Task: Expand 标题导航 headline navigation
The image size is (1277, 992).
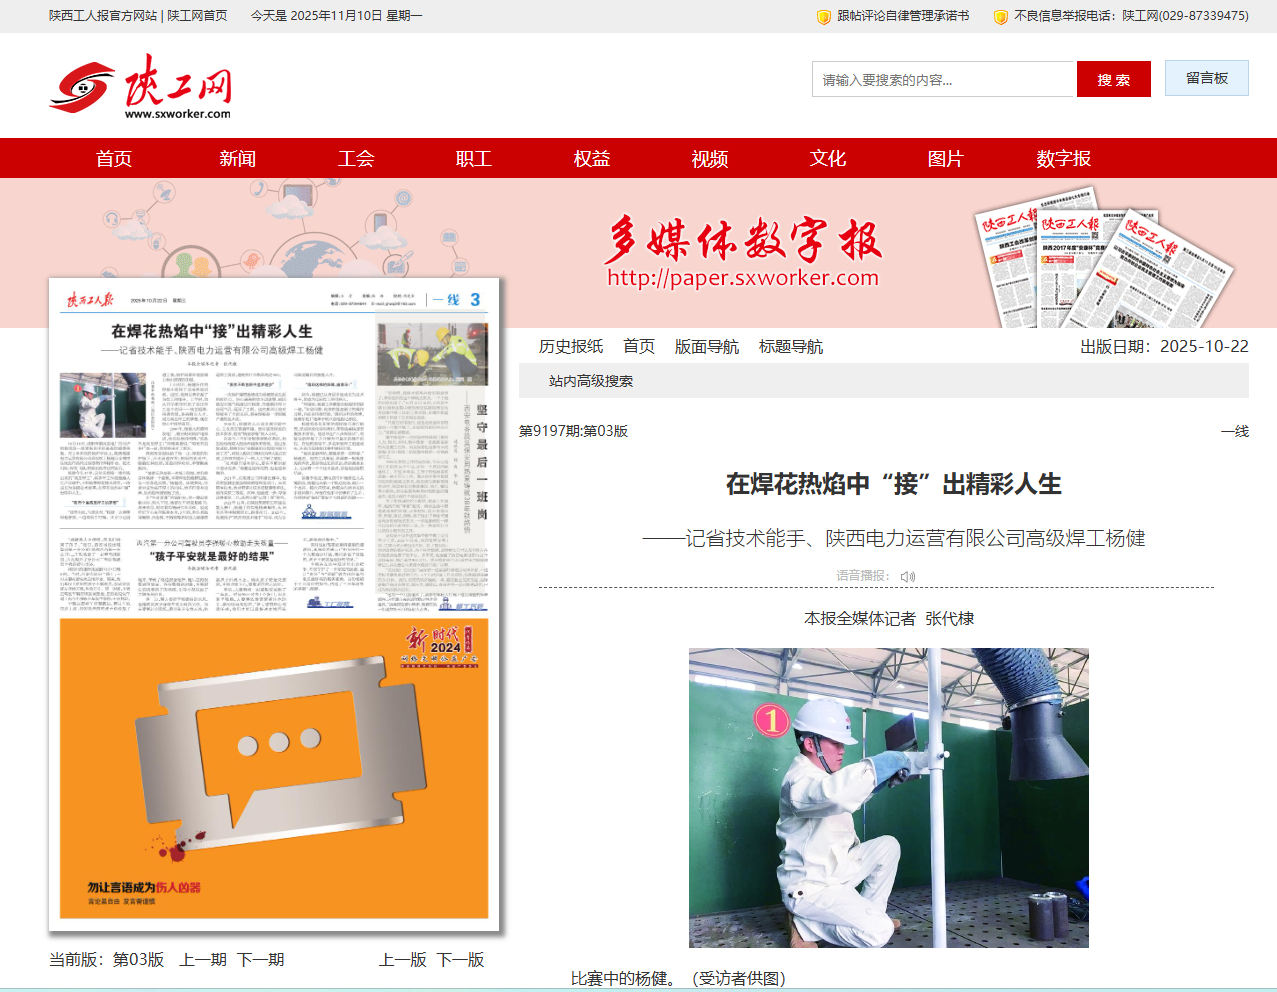Action: [790, 347]
